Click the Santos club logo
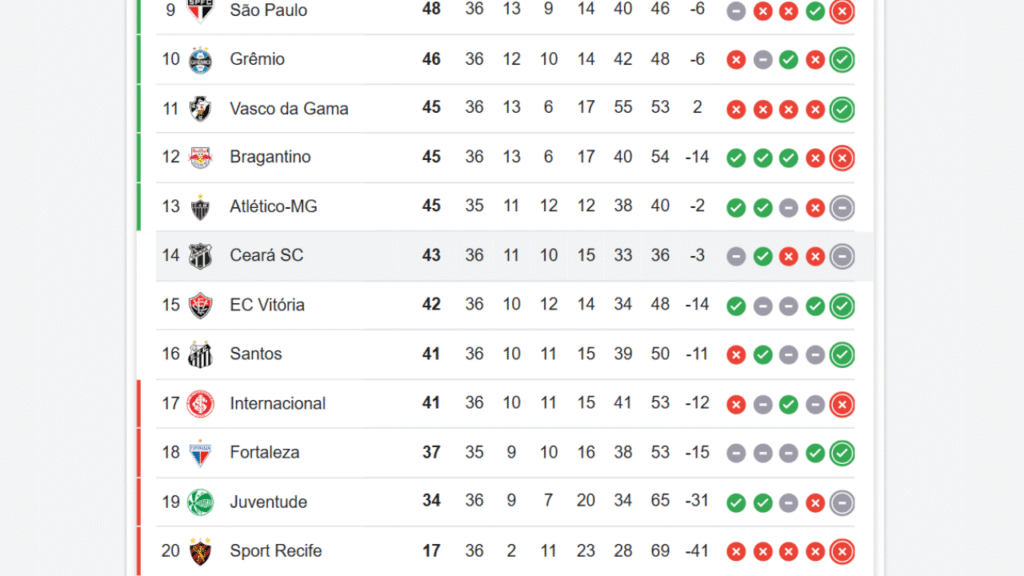This screenshot has width=1024, height=576. pyautogui.click(x=201, y=354)
